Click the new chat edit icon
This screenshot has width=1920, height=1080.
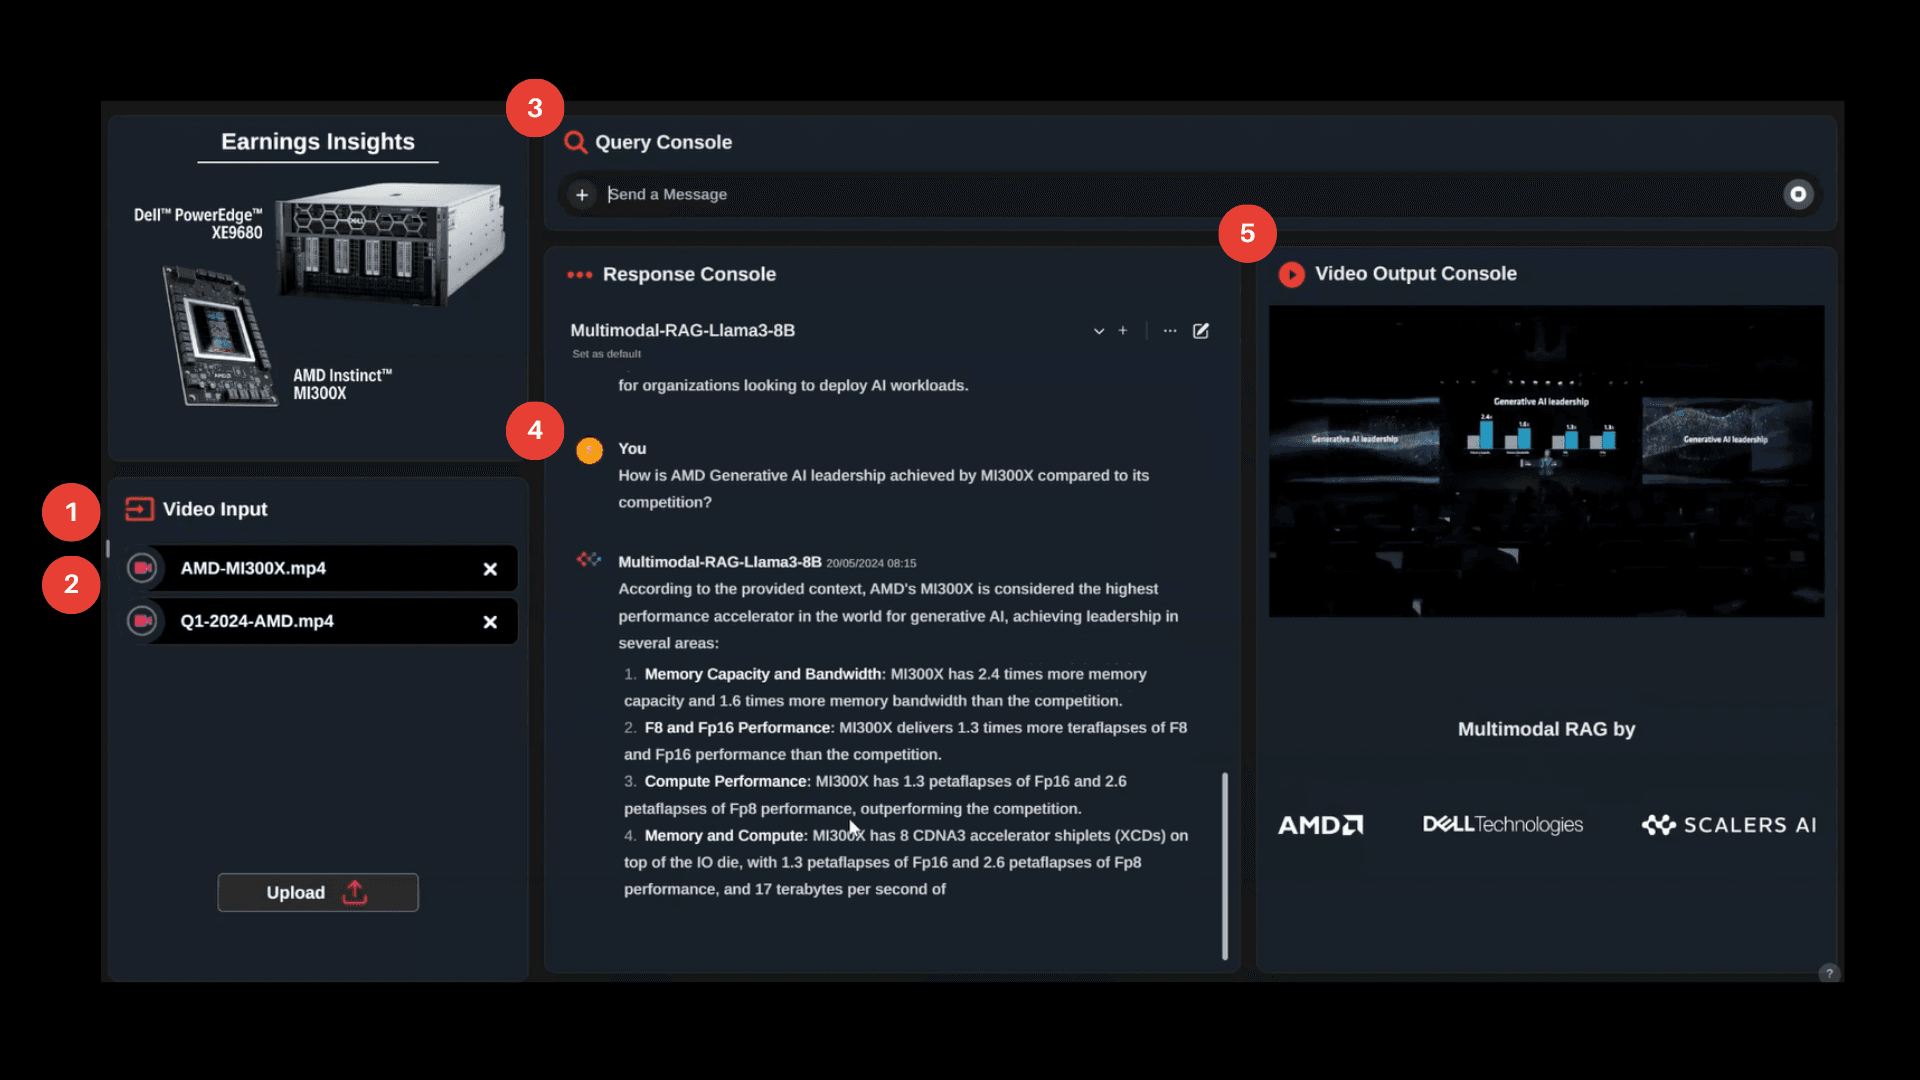1201,330
